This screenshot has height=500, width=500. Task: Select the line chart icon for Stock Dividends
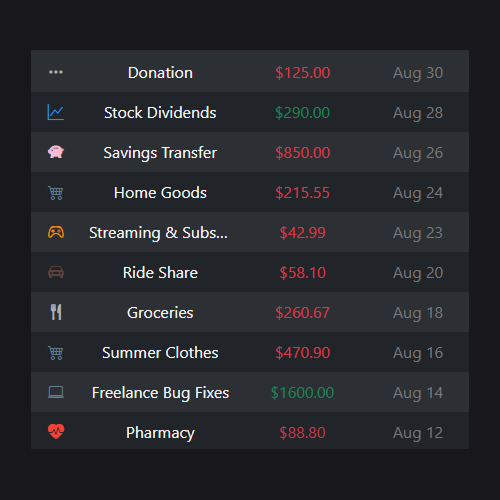tap(56, 112)
